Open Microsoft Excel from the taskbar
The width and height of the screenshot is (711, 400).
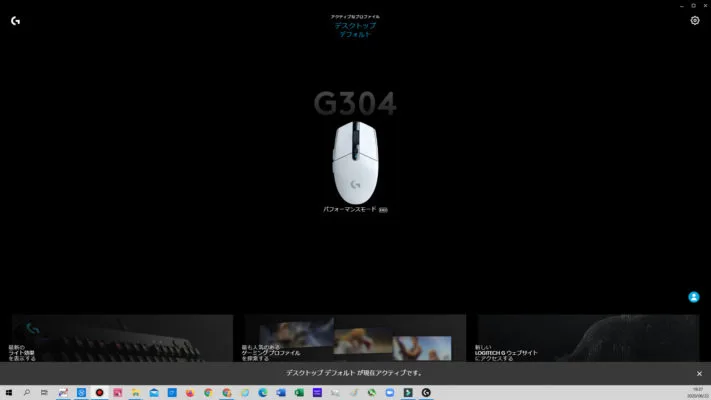click(x=299, y=393)
